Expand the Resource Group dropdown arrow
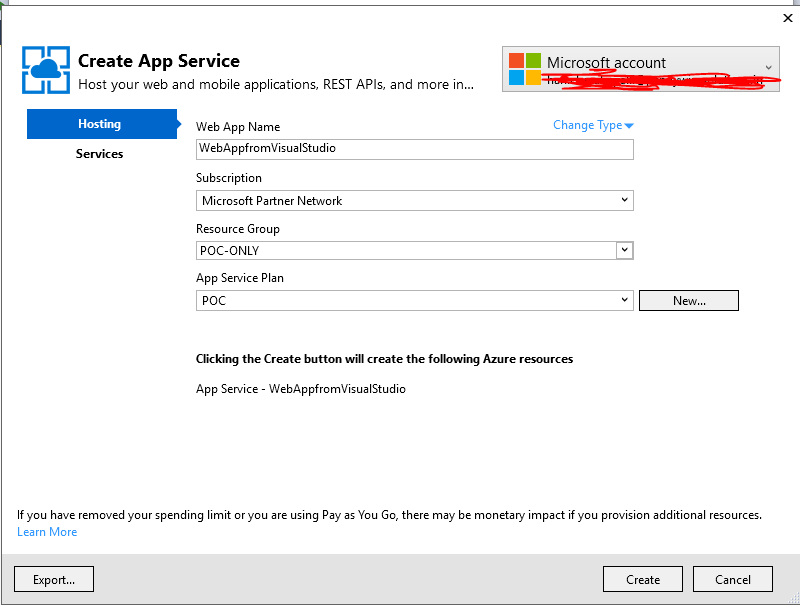 [x=624, y=250]
